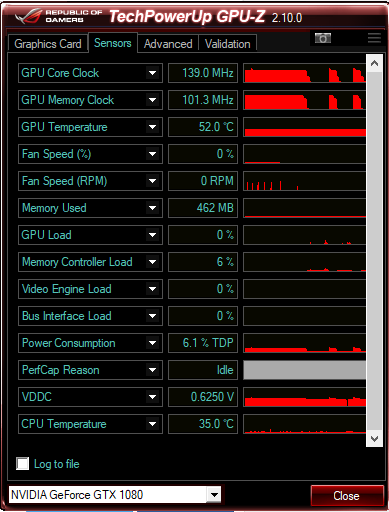
Task: Expand Memory Used dropdown arrow
Action: (x=153, y=208)
